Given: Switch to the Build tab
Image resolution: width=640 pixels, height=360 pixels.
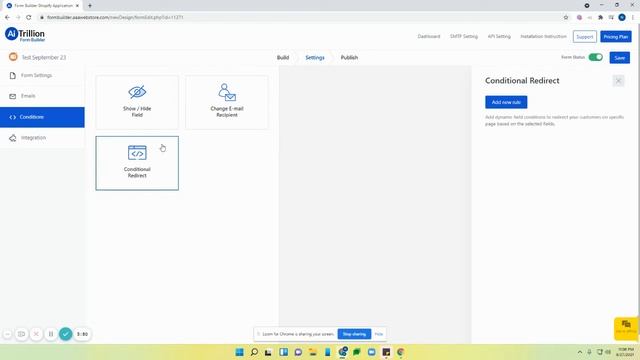Looking at the screenshot, I should 283,58.
